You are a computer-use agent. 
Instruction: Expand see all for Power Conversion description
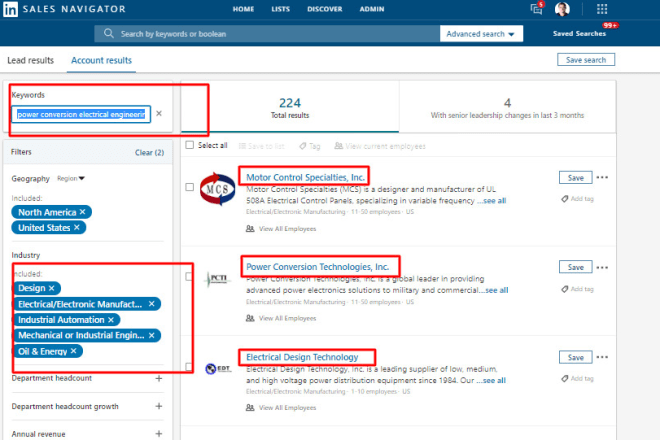coord(493,291)
